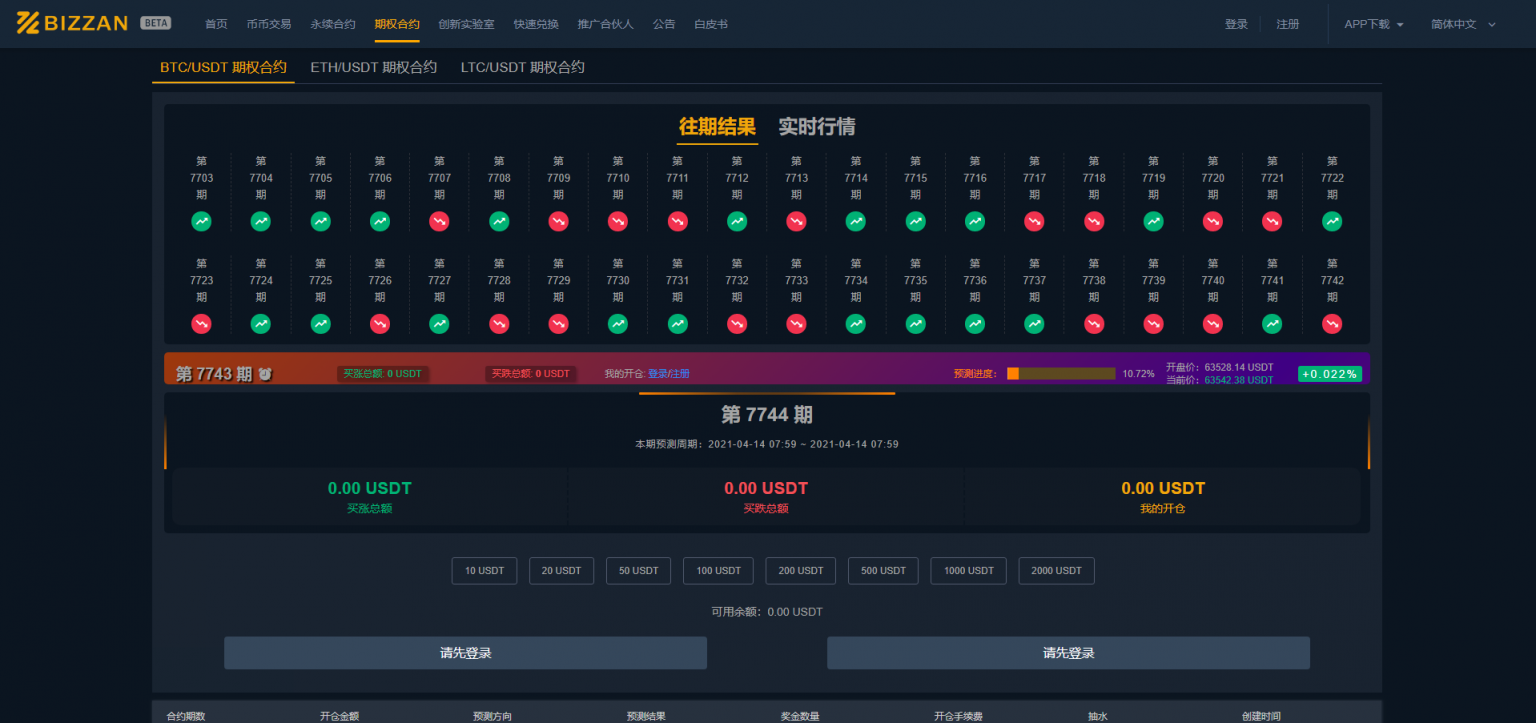The image size is (1536, 723).
Task: Click the green up-trend icon for period 7703
Action: (x=201, y=221)
